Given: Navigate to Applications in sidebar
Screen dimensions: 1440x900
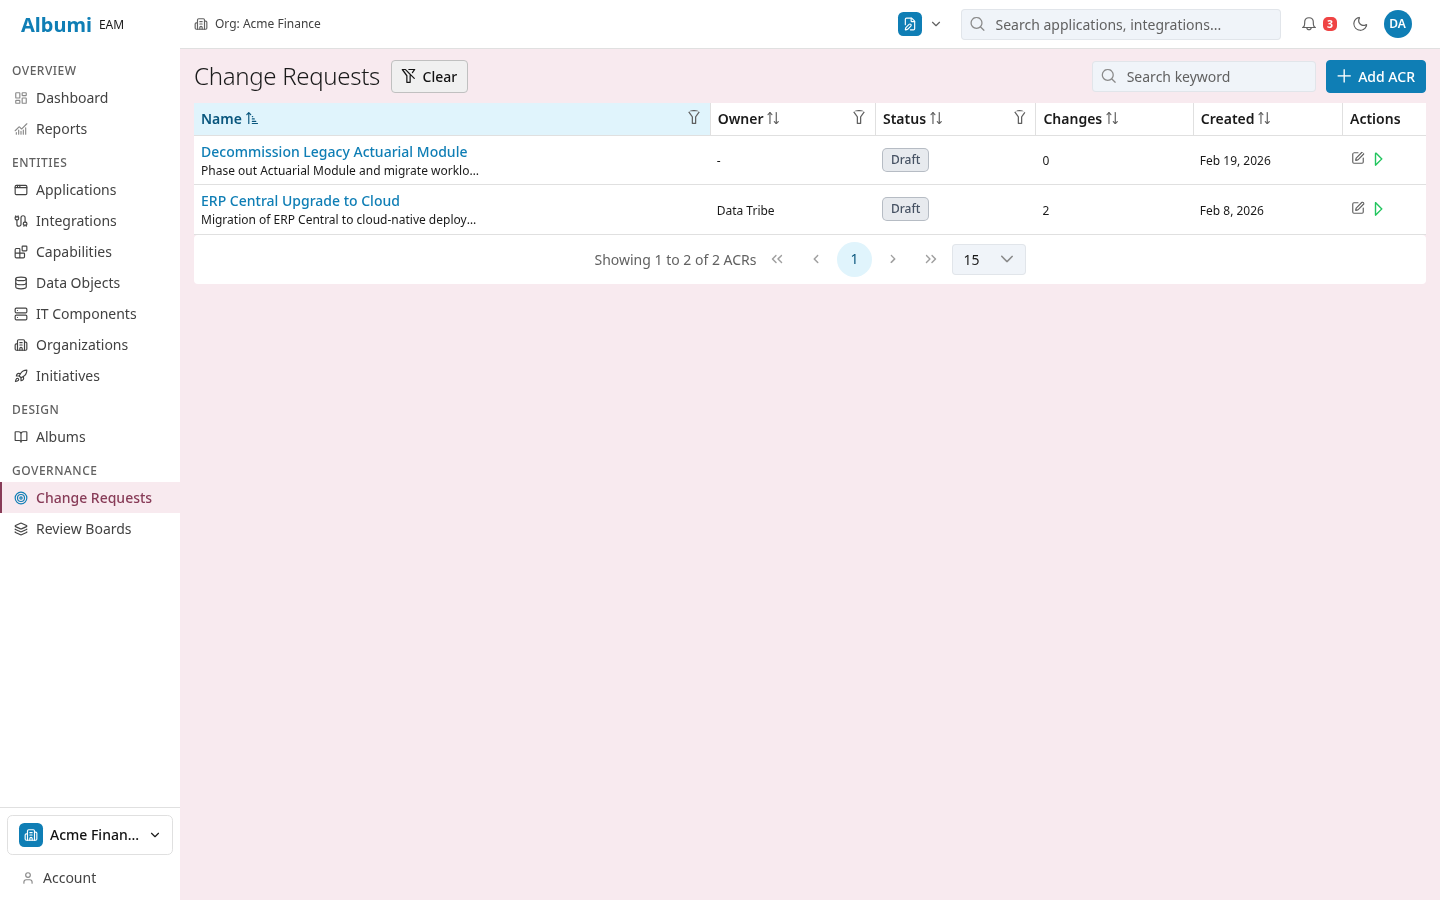Looking at the screenshot, I should coord(76,190).
